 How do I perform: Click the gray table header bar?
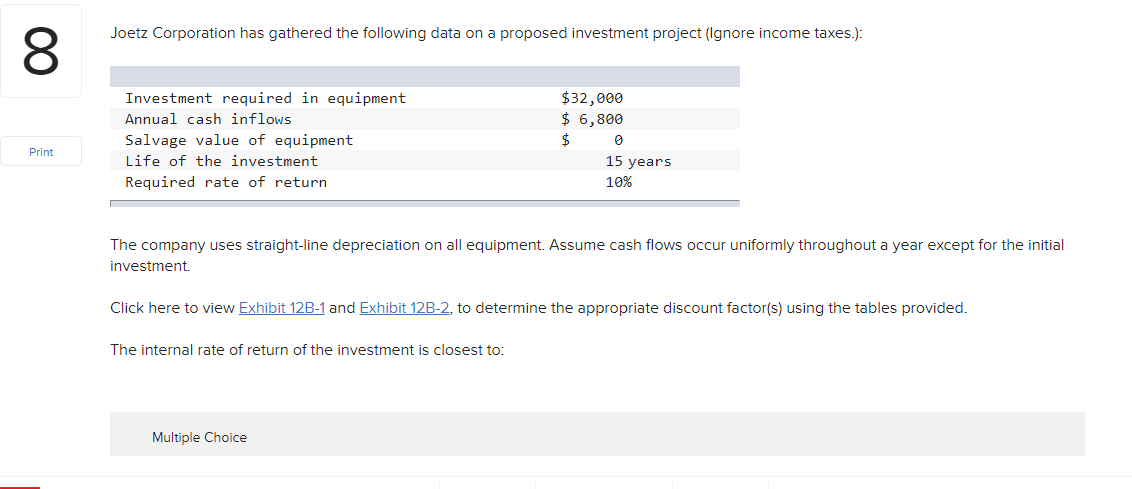pyautogui.click(x=425, y=76)
